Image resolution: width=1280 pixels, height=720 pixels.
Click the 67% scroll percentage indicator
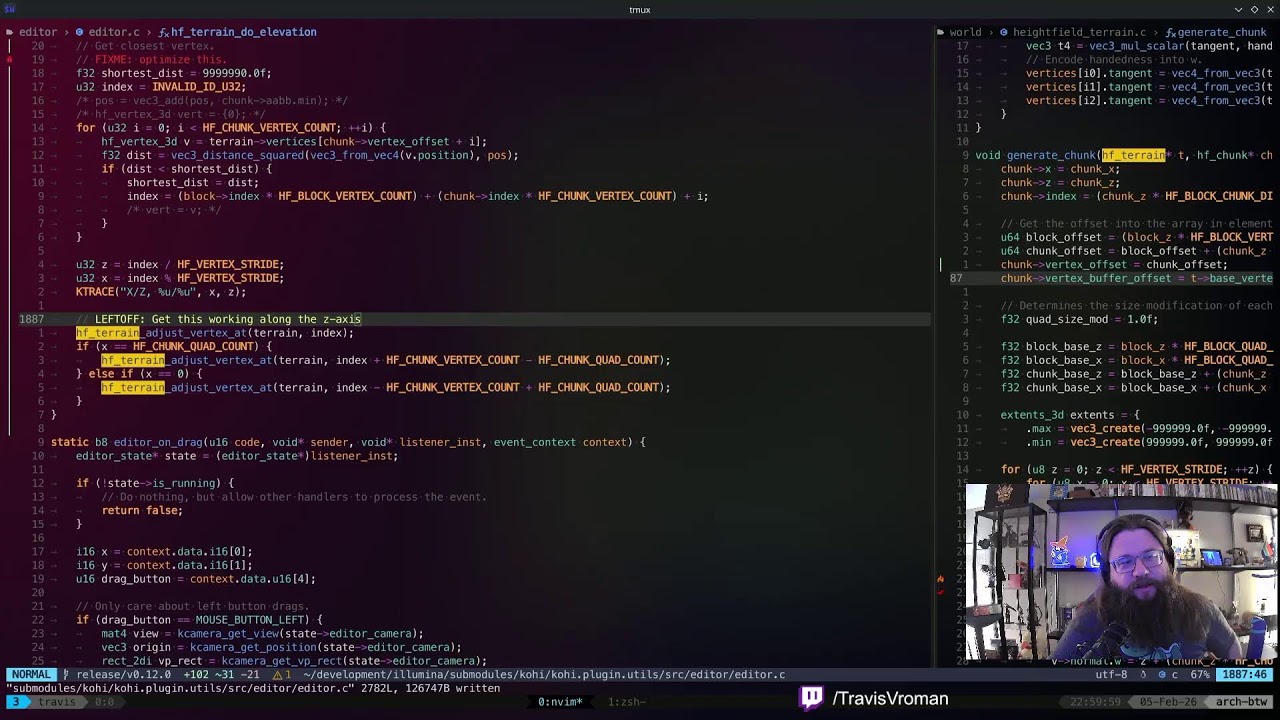point(1201,675)
